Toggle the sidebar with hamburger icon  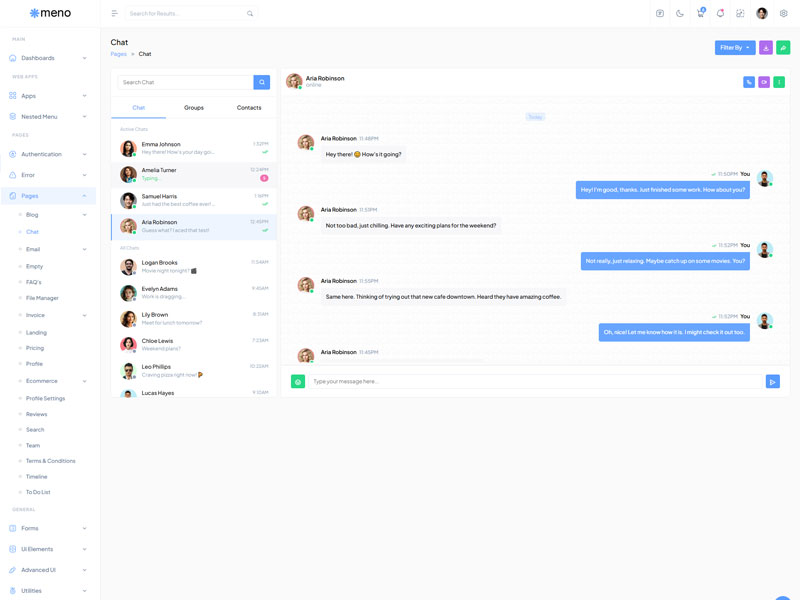tap(114, 14)
